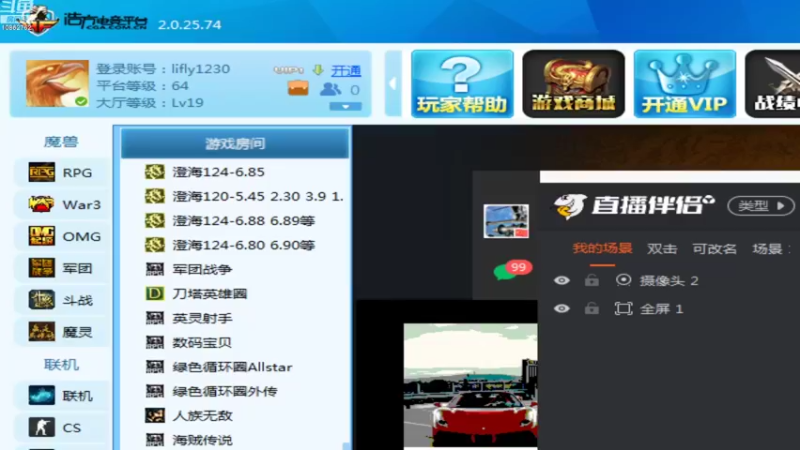Open the 开通VIP crown tile
800x450 pixels.
pyautogui.click(x=685, y=84)
